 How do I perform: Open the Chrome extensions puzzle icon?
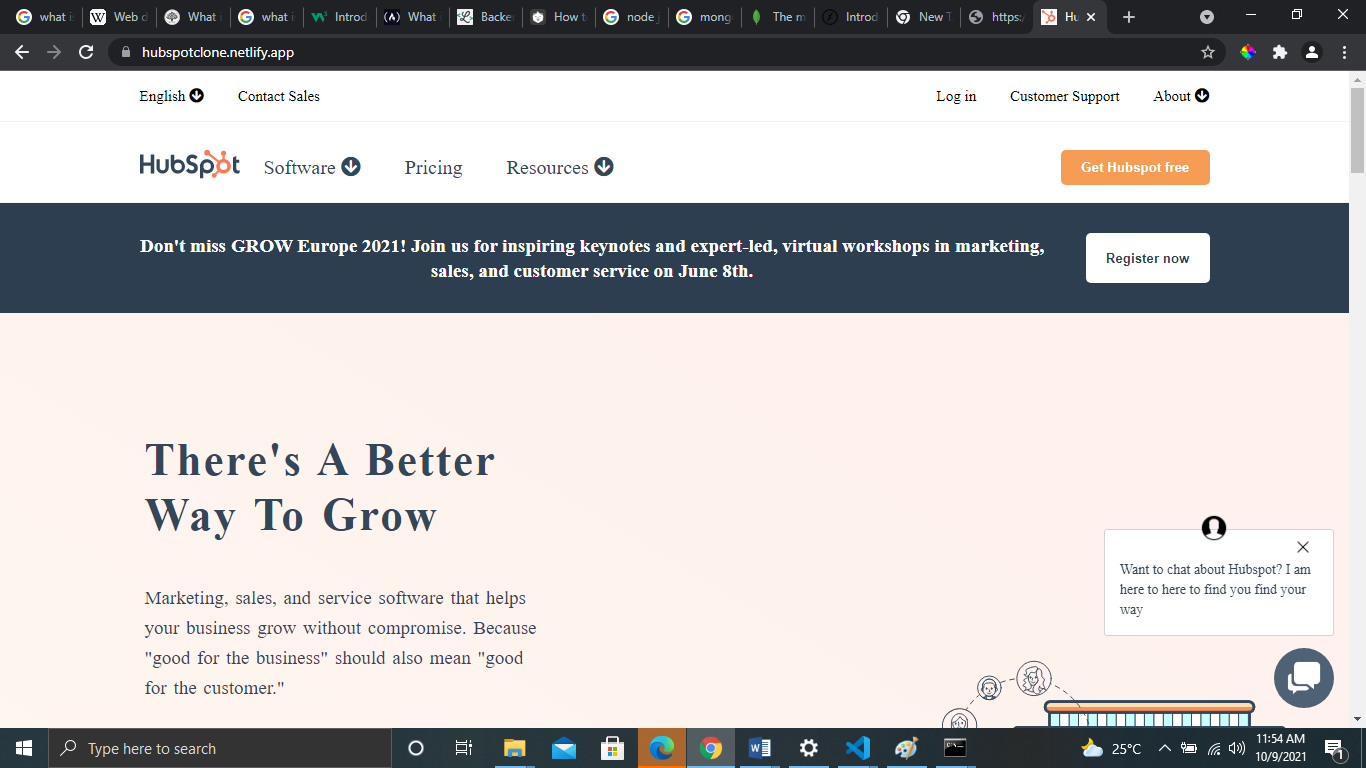[1279, 52]
